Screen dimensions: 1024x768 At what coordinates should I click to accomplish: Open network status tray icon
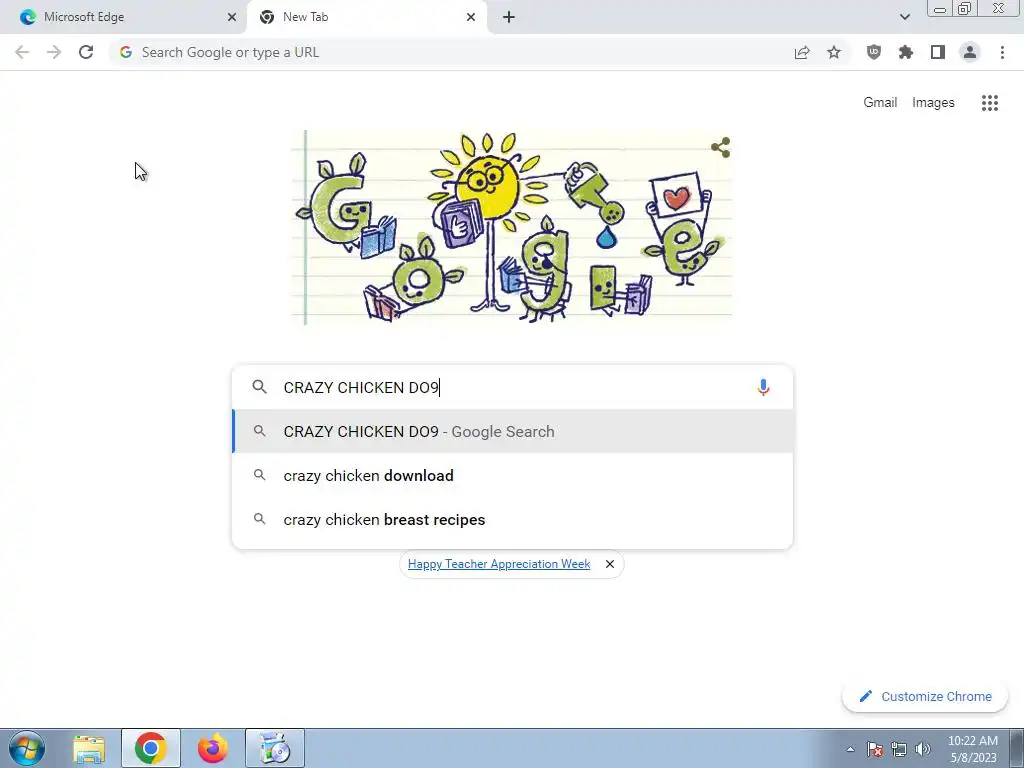click(899, 749)
